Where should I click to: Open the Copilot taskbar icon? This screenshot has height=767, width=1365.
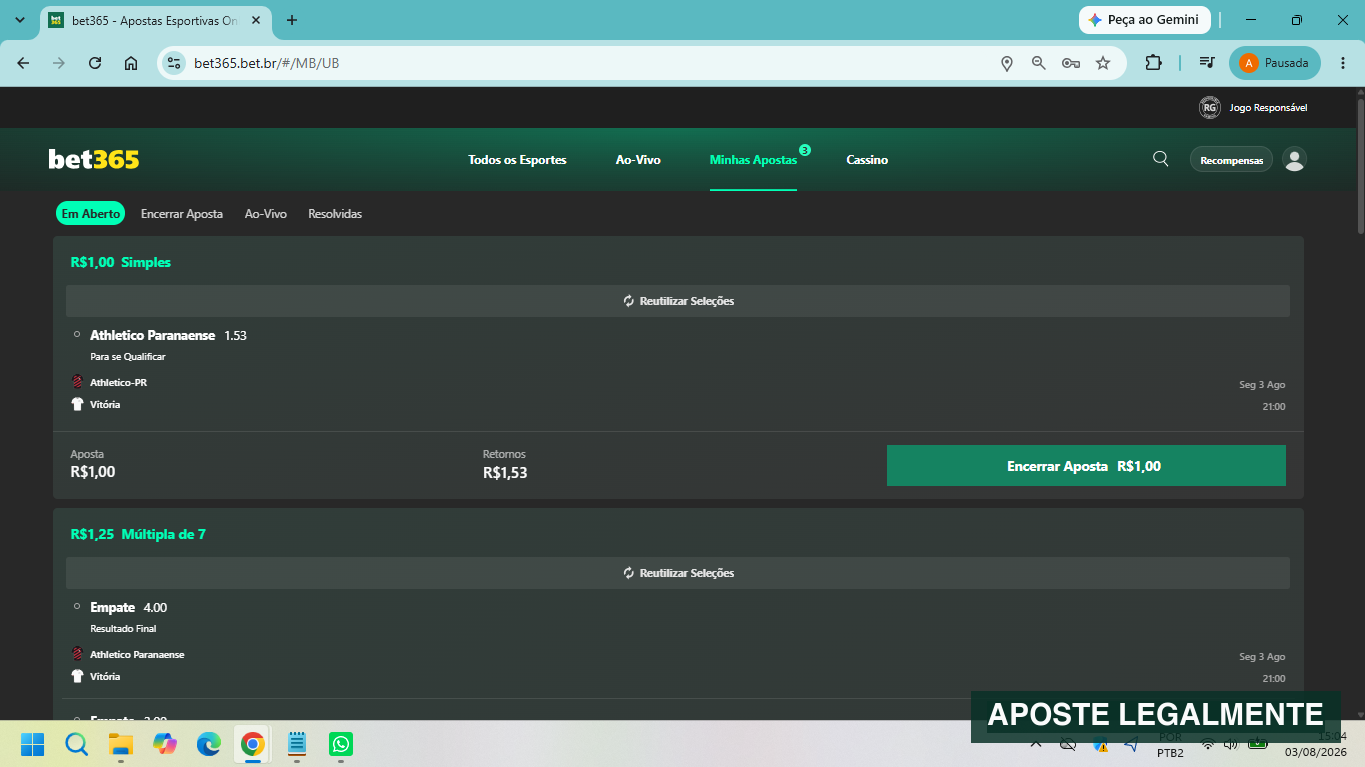[165, 744]
